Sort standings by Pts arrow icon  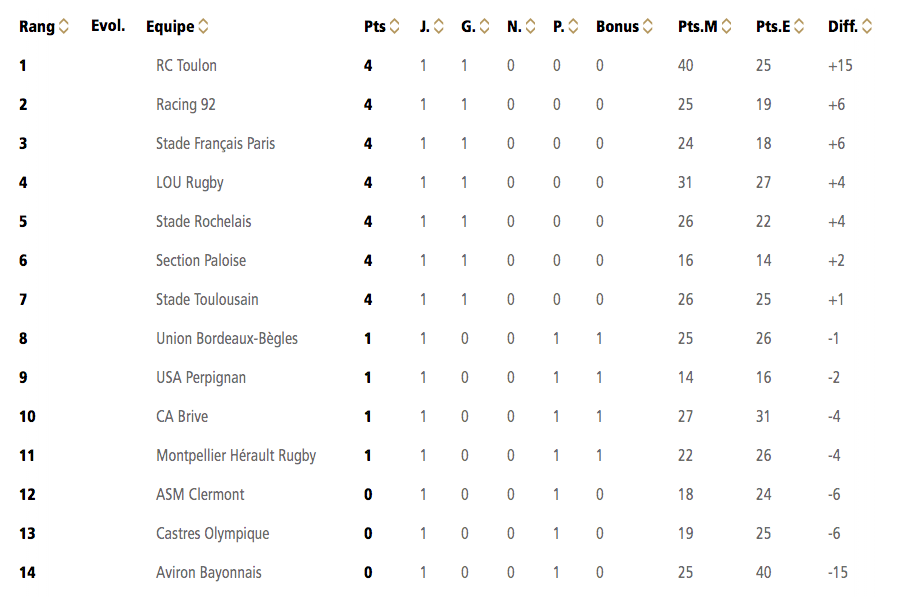pyautogui.click(x=394, y=26)
